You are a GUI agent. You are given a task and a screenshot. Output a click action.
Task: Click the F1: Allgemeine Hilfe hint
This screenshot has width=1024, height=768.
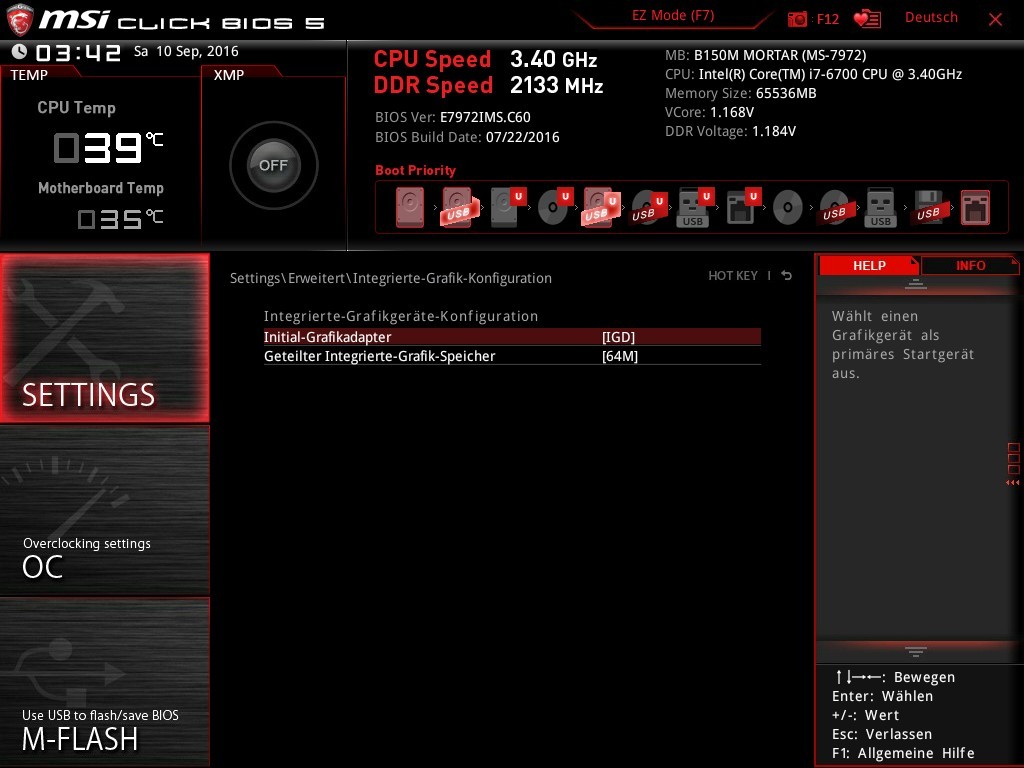(x=903, y=753)
